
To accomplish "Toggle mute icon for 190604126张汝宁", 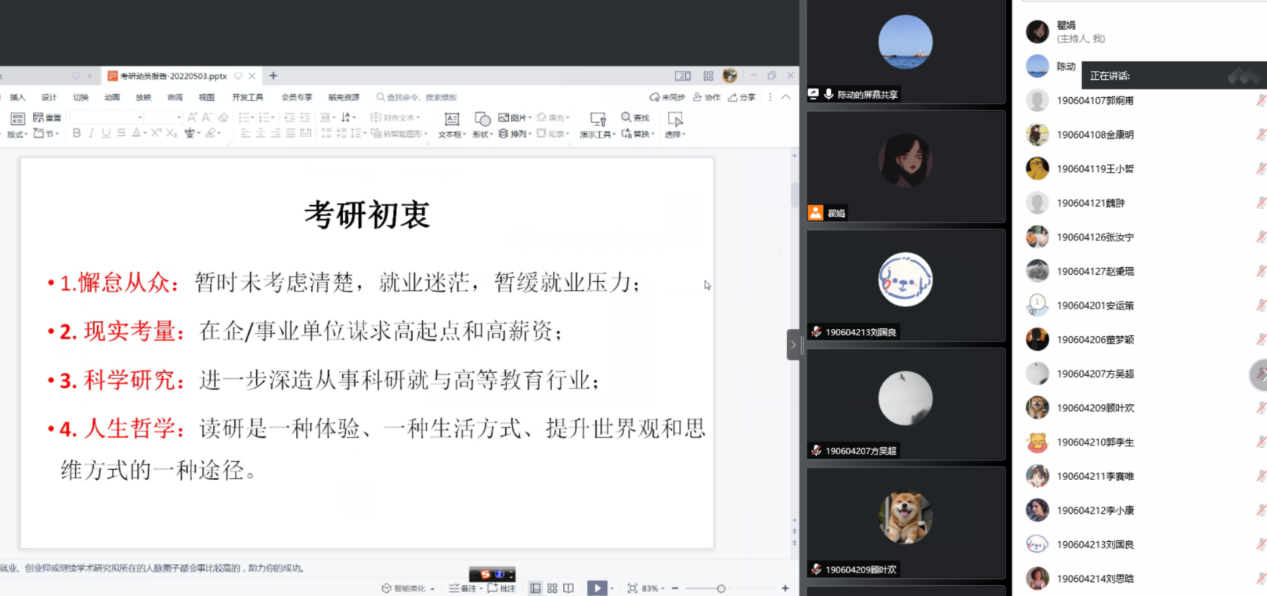I will 1261,237.
